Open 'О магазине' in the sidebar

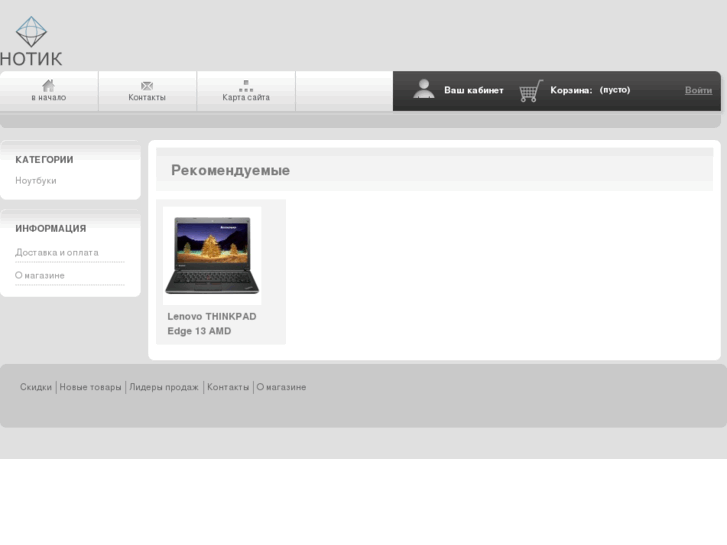[x=40, y=275]
